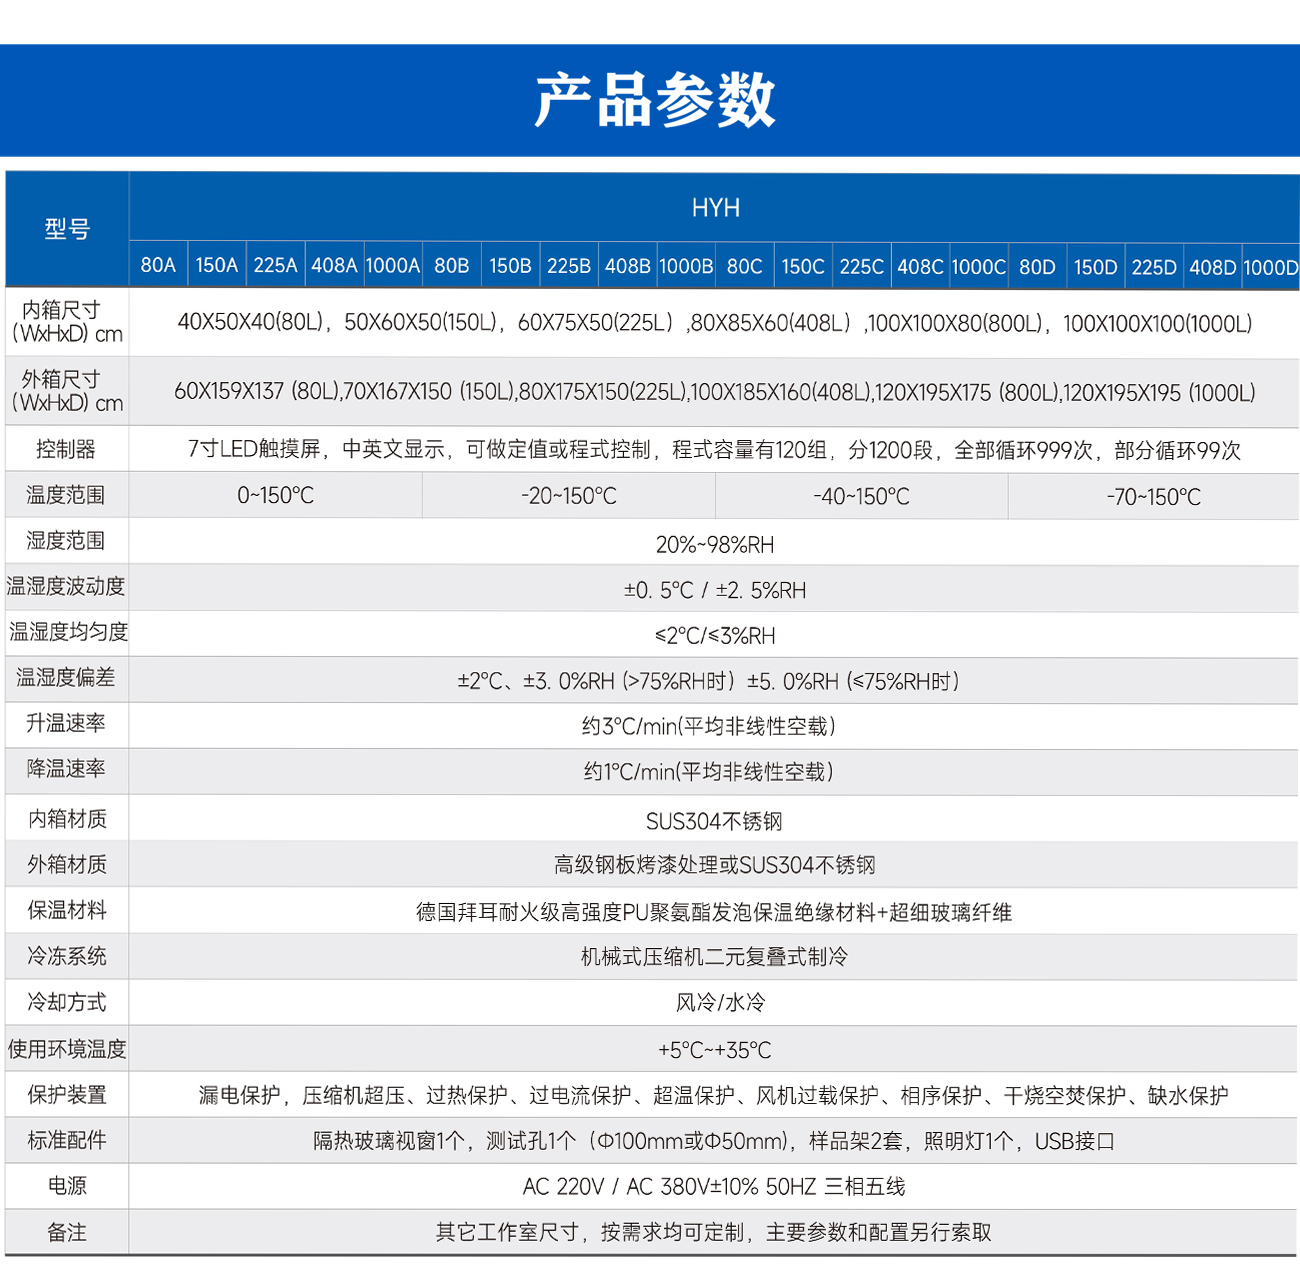Click the 约3℃/min heating rate value
The height and width of the screenshot is (1279, 1300).
[709, 727]
